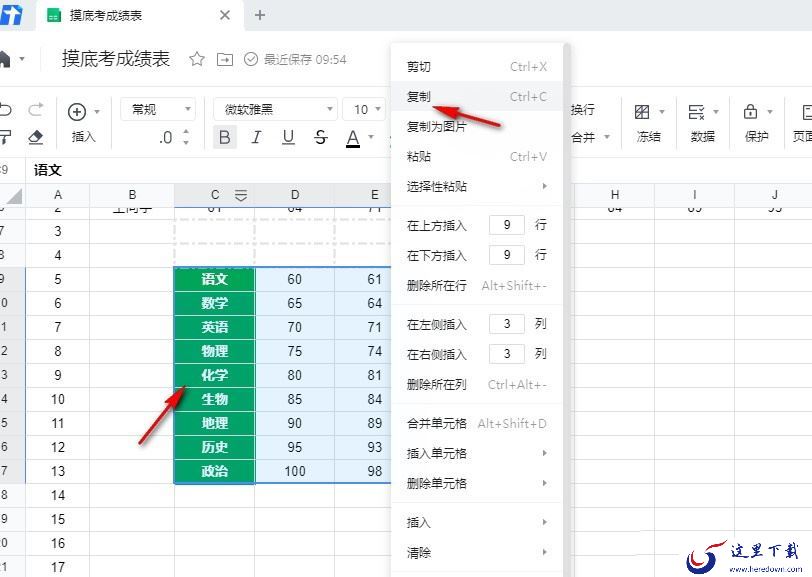
Task: Open the font size 10 dropdown
Action: tap(366, 109)
